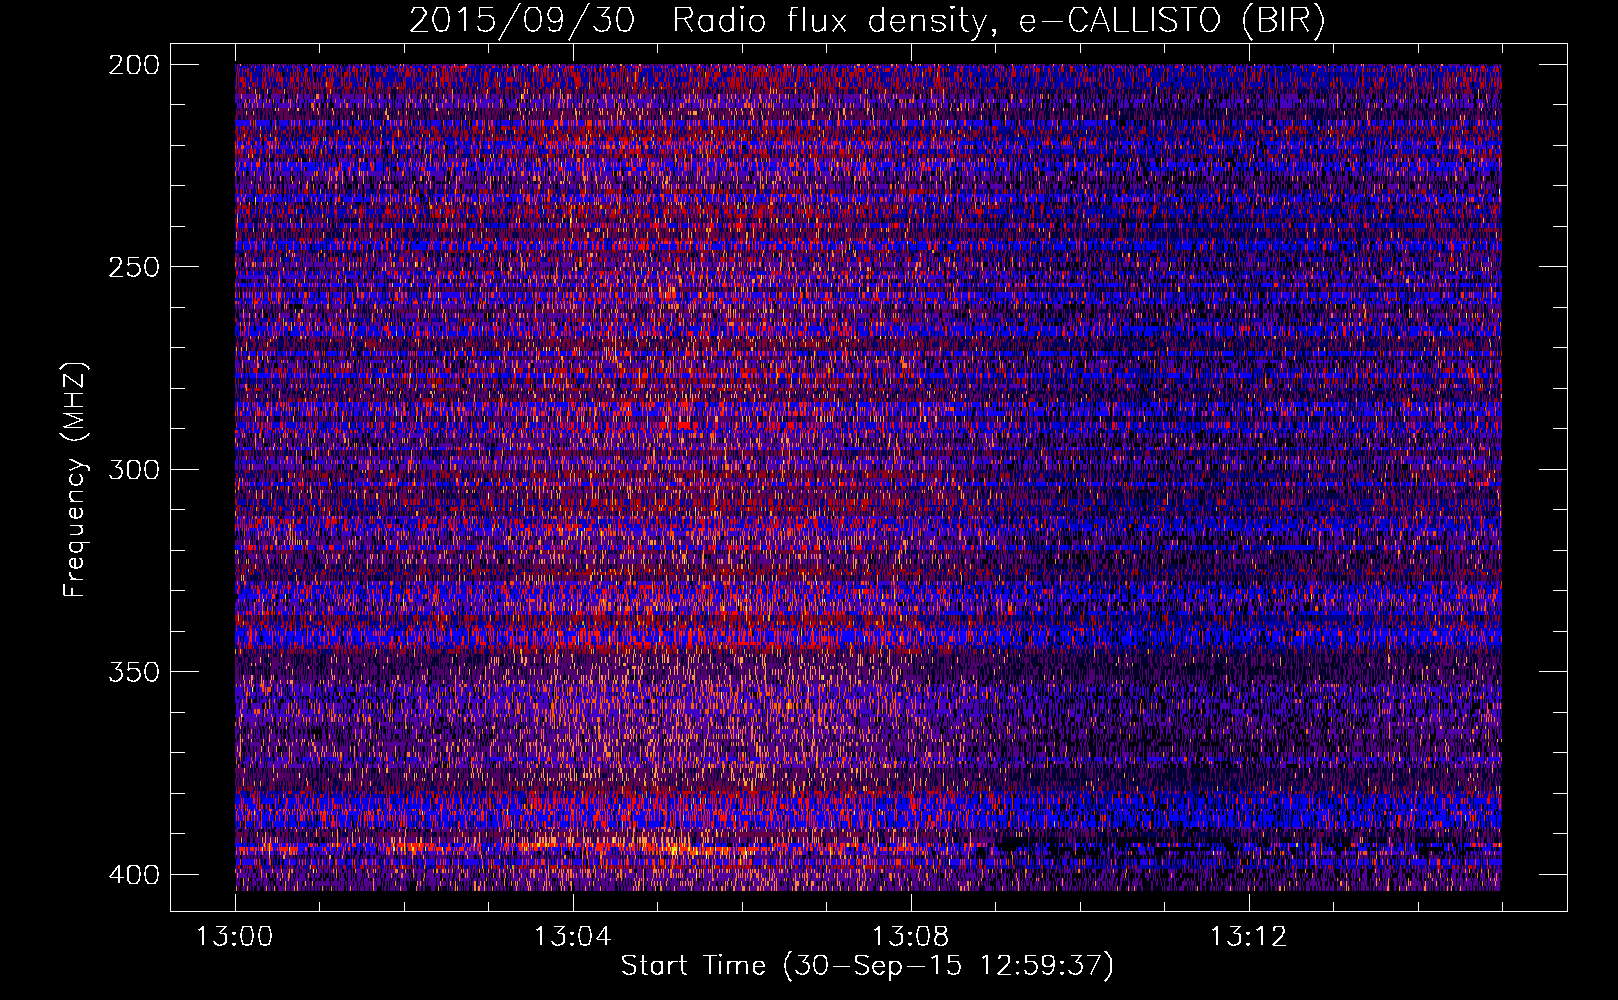This screenshot has width=1618, height=1000.
Task: Click the 13:04 time tick label
Action: click(x=573, y=937)
